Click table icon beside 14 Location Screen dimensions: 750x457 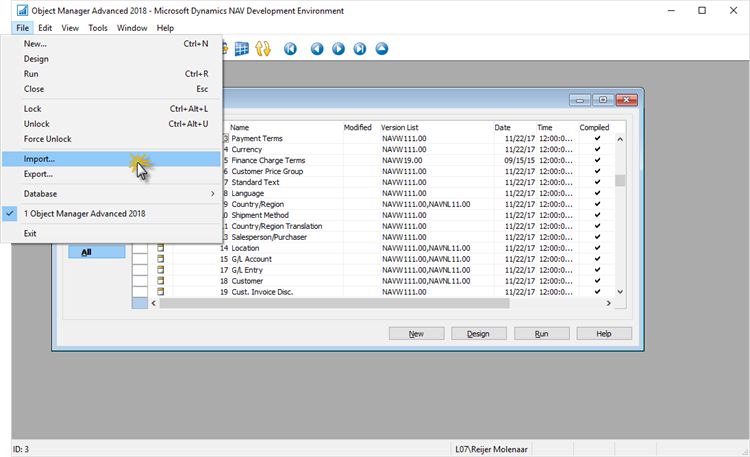point(160,248)
